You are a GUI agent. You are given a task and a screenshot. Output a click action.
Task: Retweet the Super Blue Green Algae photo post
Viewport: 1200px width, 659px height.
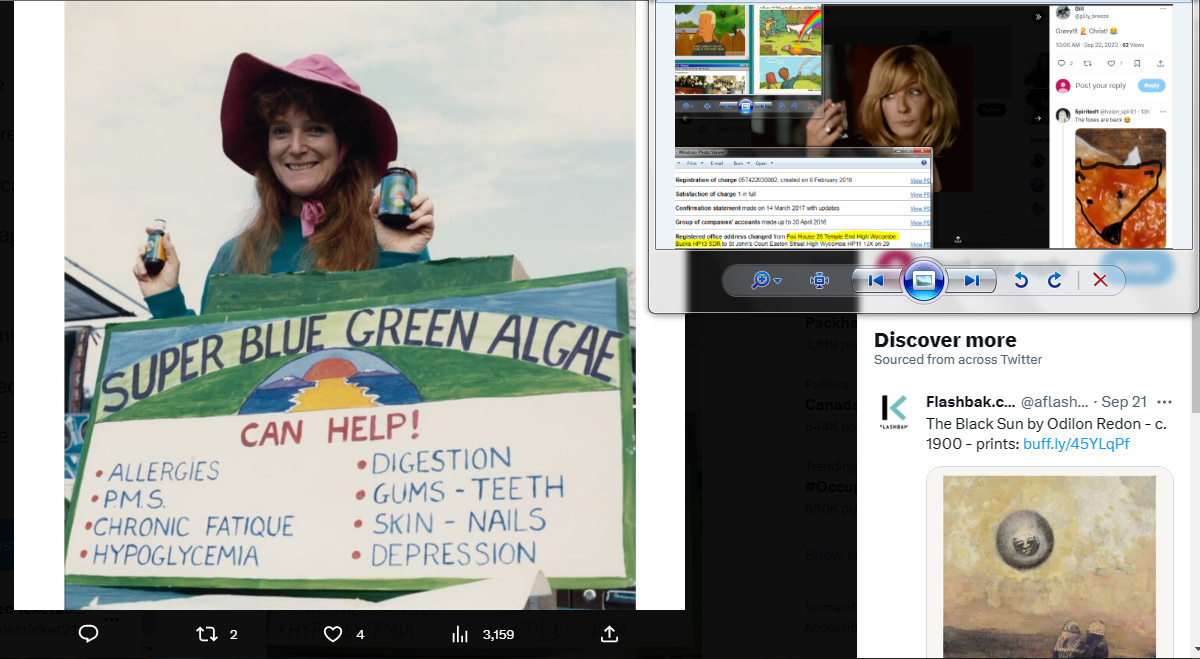[x=207, y=634]
